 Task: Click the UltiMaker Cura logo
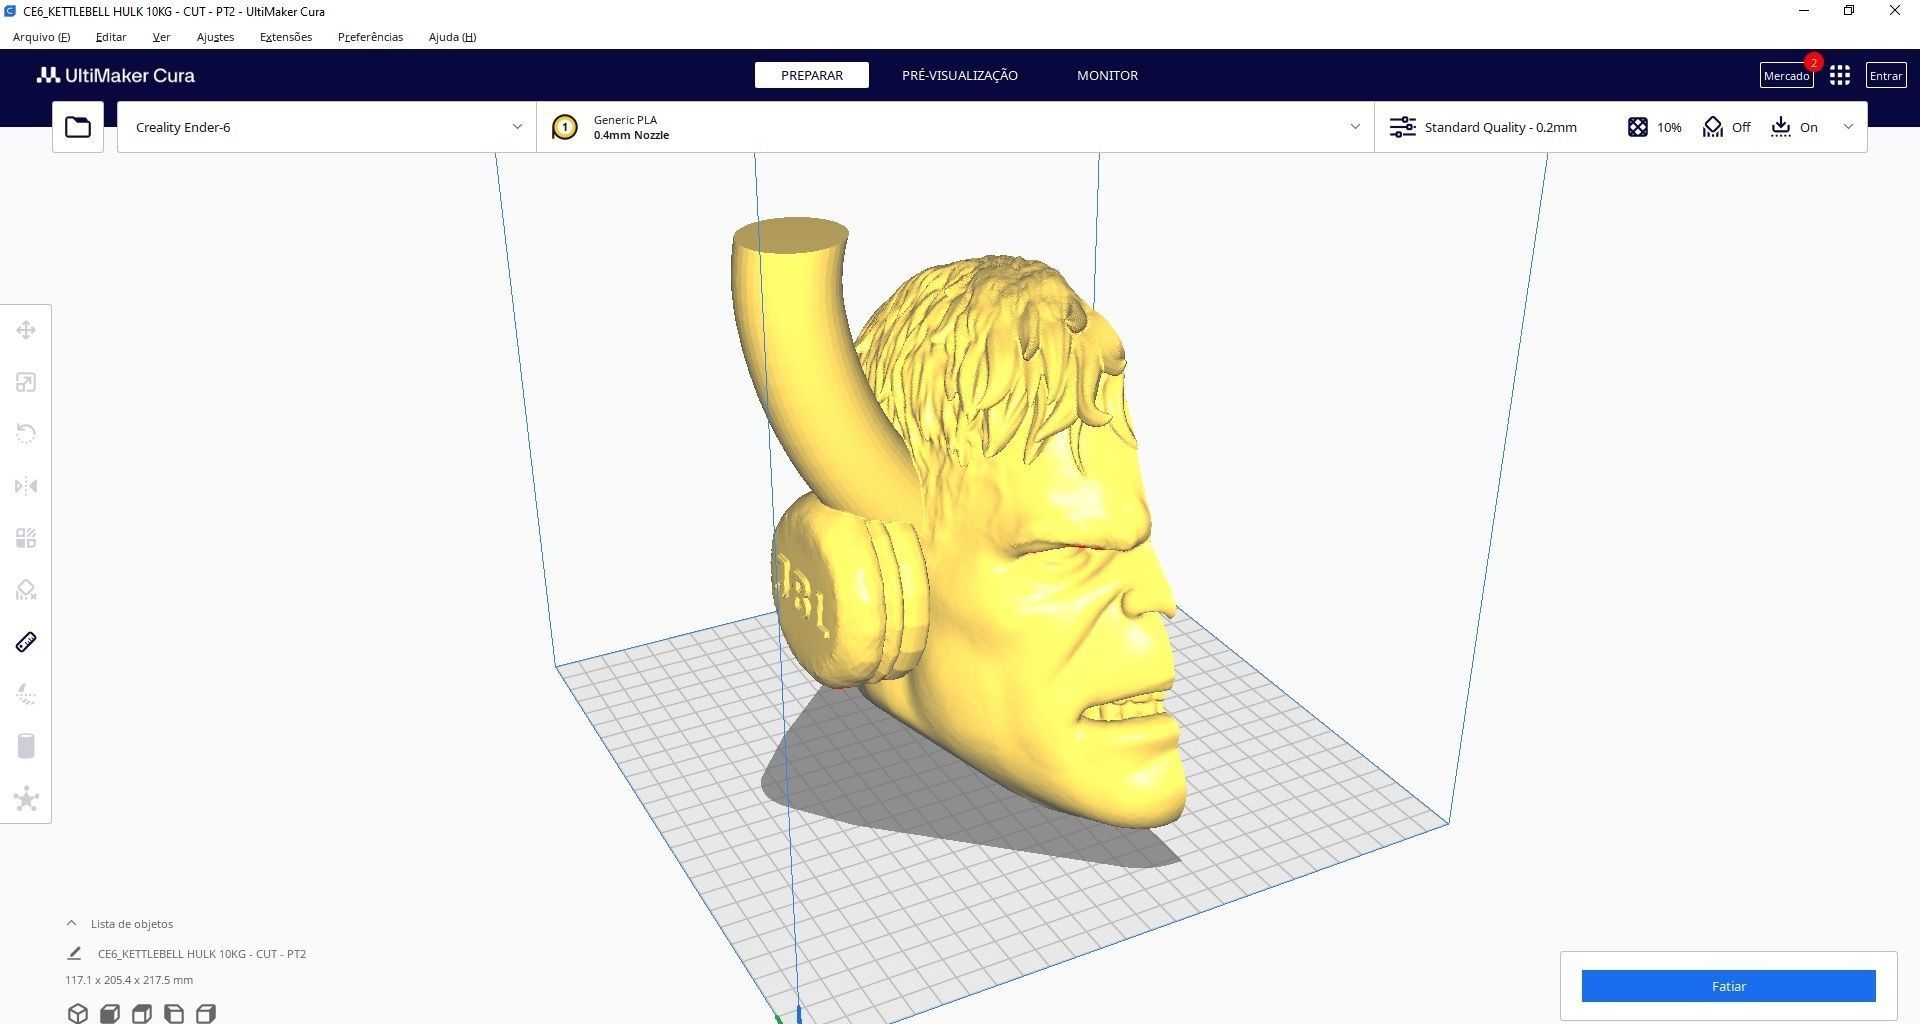[116, 76]
